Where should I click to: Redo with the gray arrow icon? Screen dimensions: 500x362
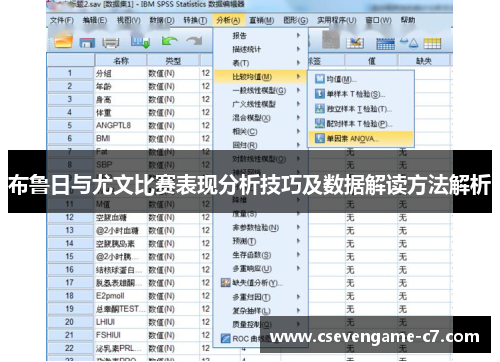(x=194, y=41)
